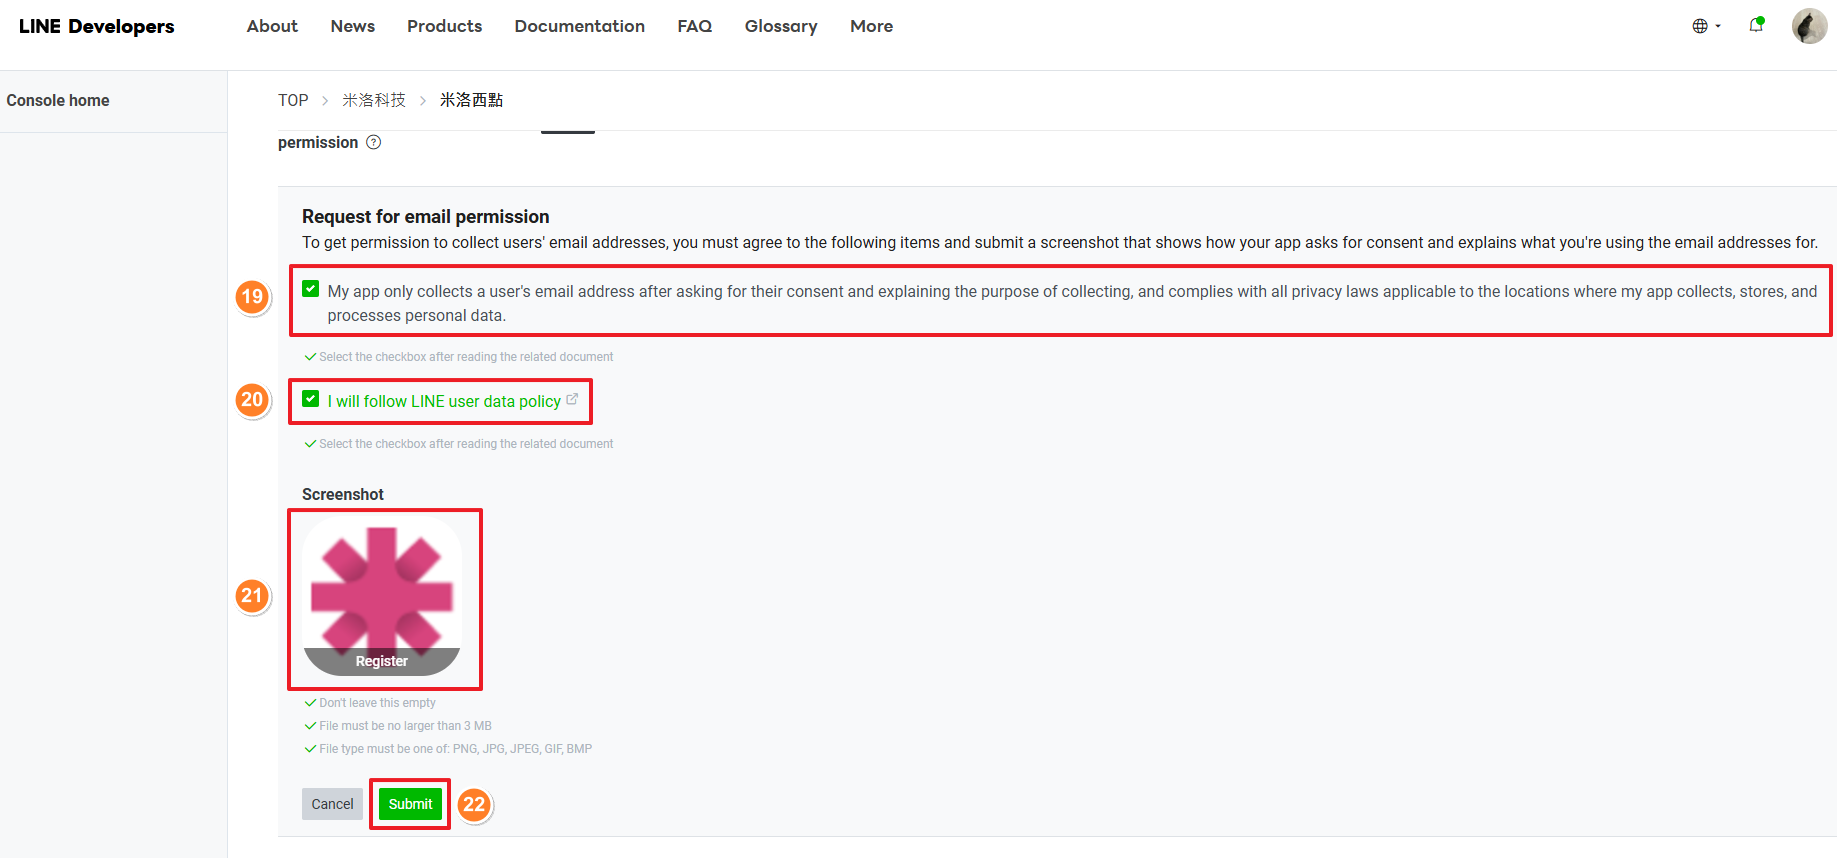Open the FAQ page

click(694, 26)
